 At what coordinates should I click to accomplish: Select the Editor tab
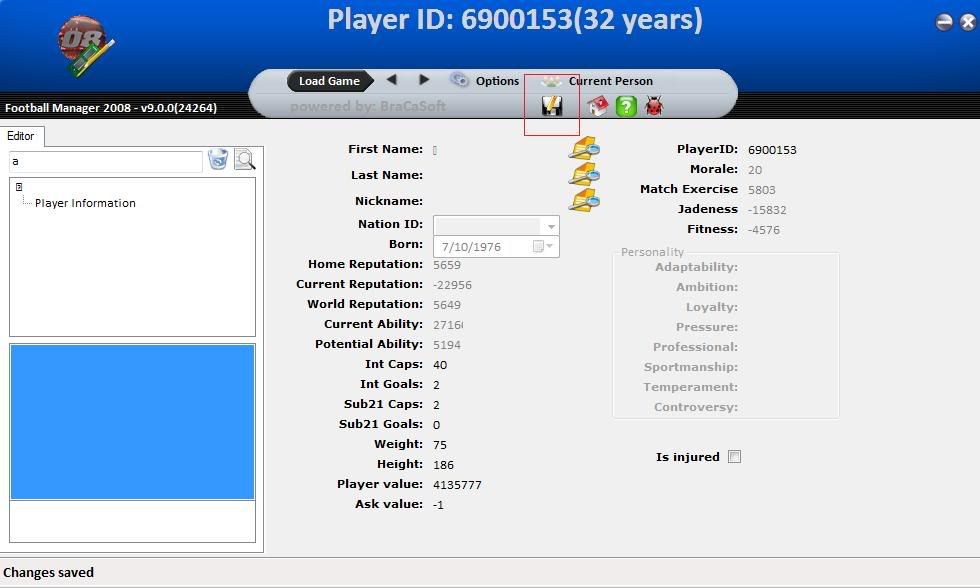21,136
